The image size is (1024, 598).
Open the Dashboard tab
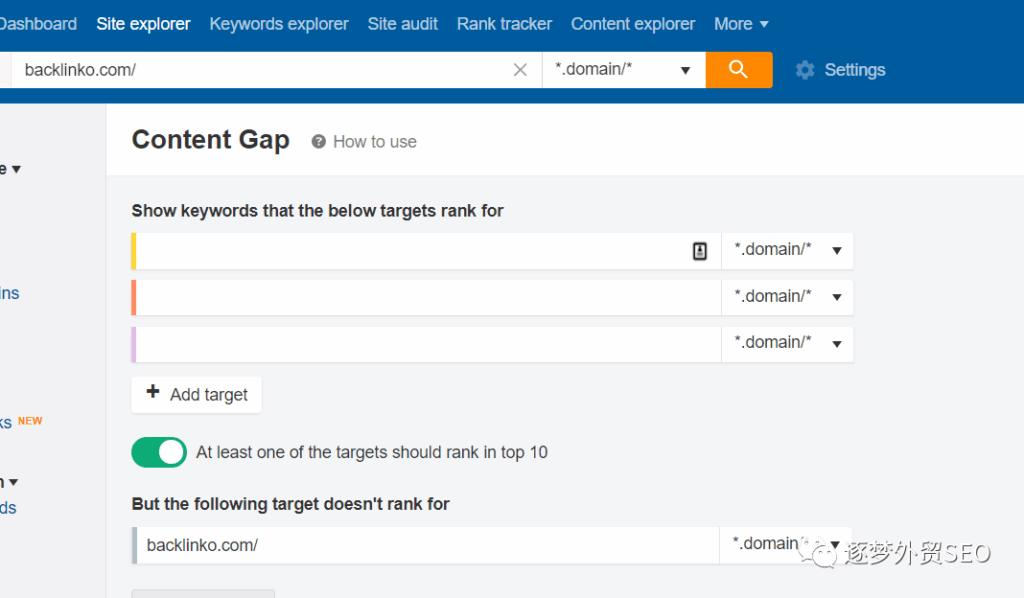pyautogui.click(x=38, y=24)
